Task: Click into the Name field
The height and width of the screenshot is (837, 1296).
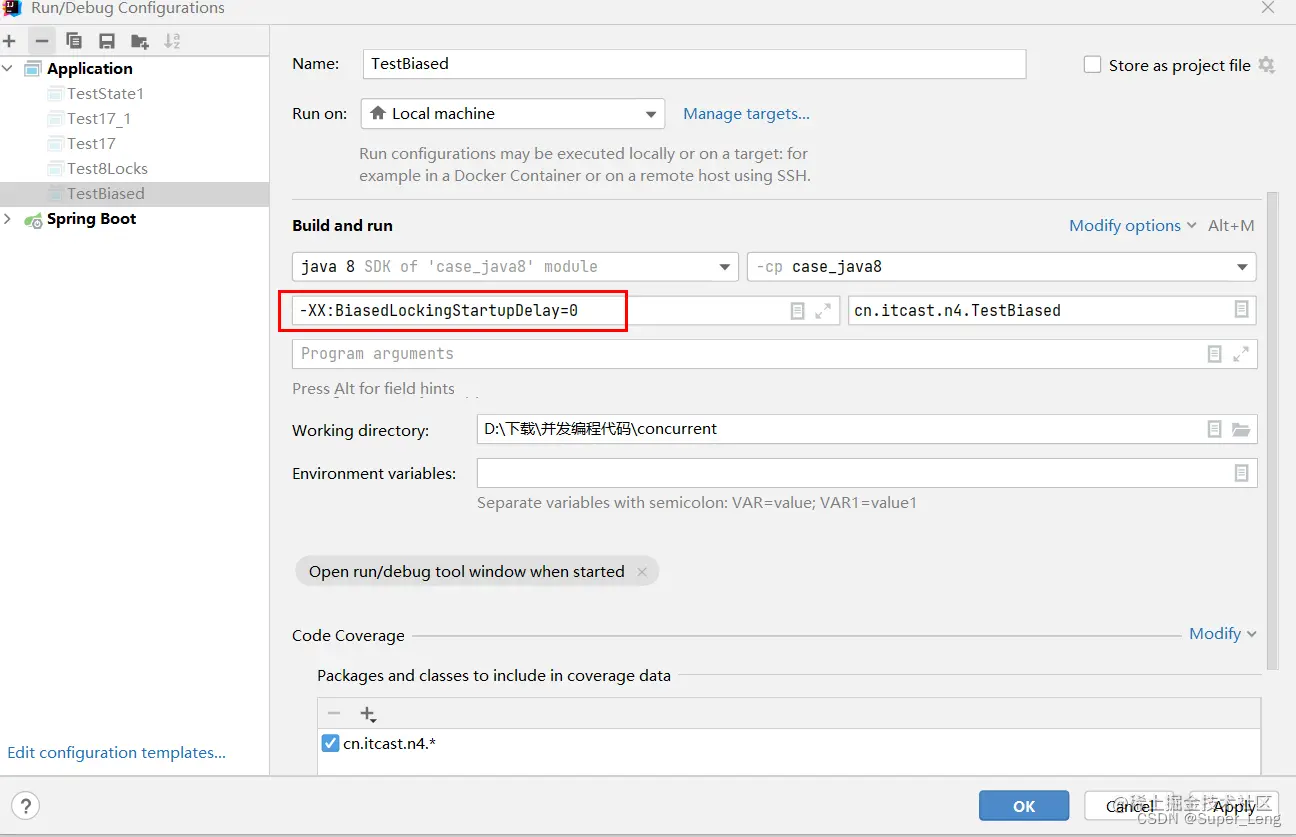Action: pyautogui.click(x=694, y=64)
